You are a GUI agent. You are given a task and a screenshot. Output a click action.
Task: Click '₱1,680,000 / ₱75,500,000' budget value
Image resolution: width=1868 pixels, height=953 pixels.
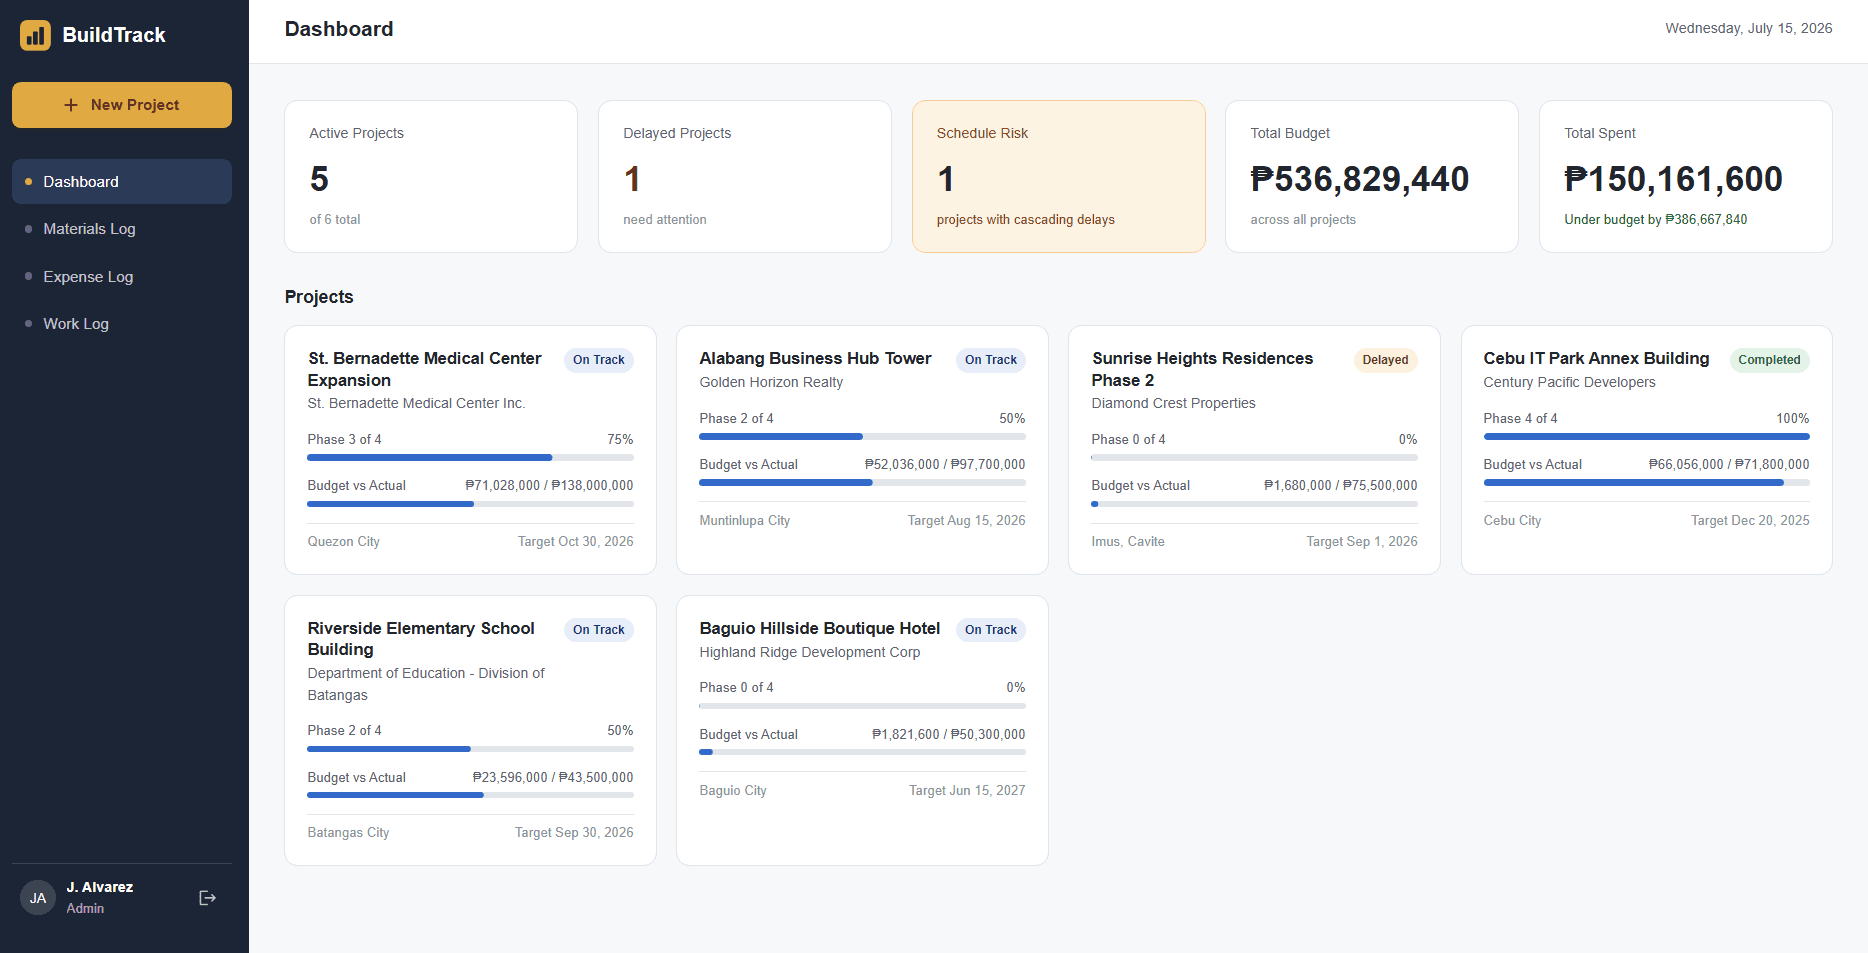pyautogui.click(x=1340, y=486)
